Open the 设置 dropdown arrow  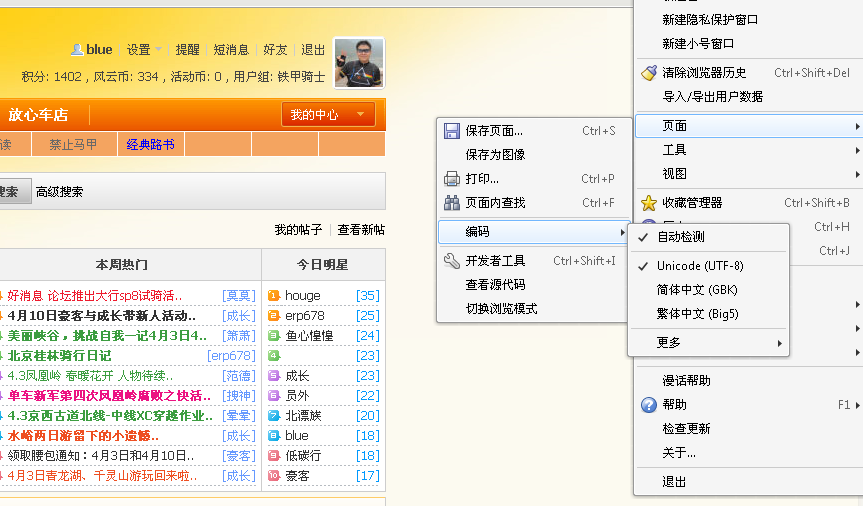click(159, 50)
